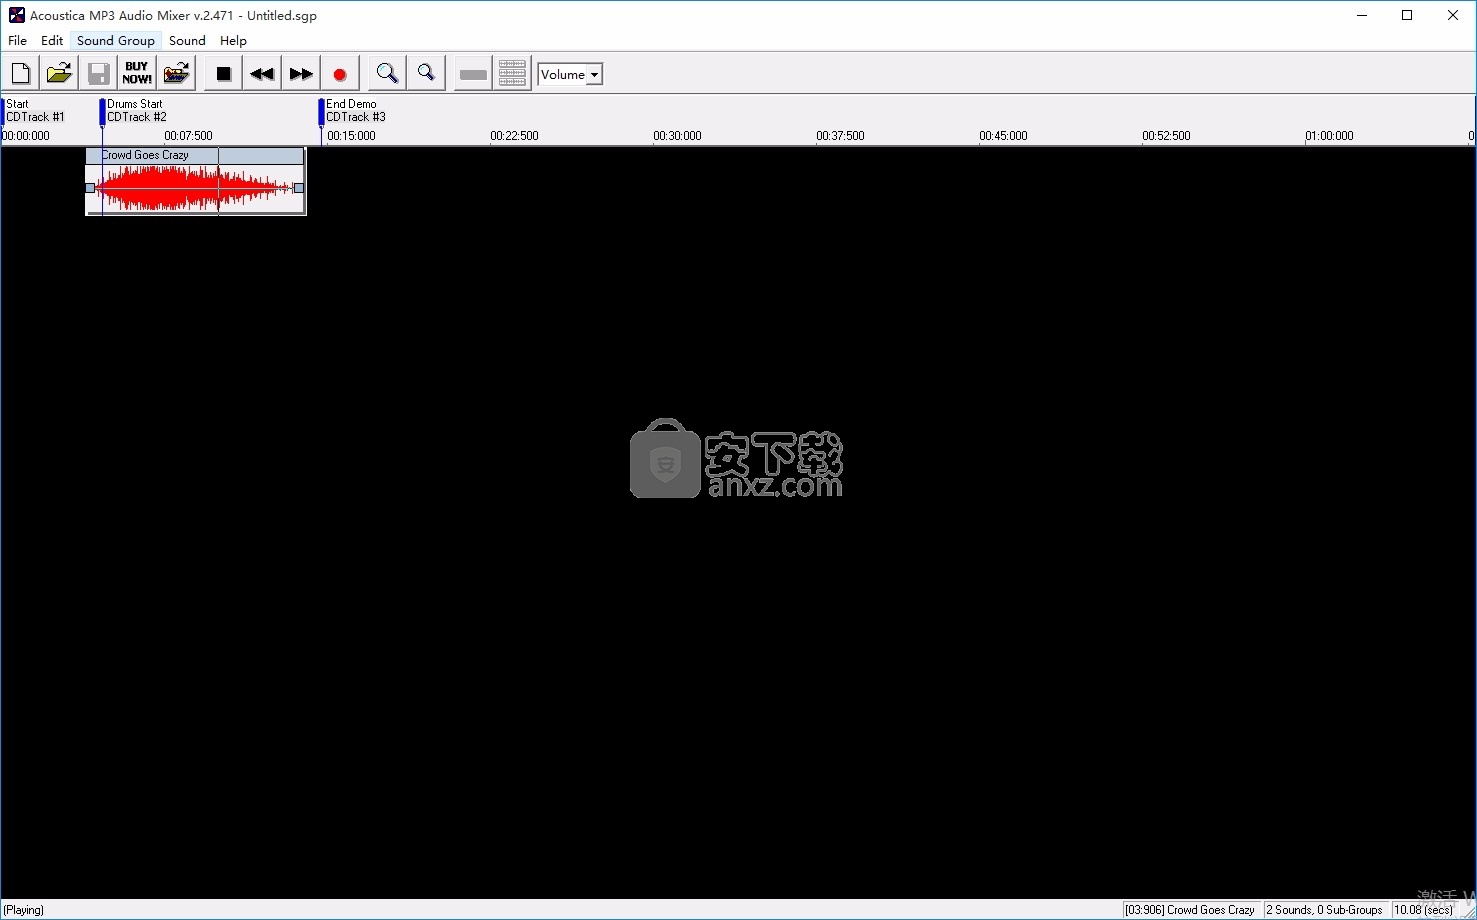Viewport: 1477px width, 920px height.
Task: Click the red waveform of Crowd Goes Crazy
Action: (195, 188)
